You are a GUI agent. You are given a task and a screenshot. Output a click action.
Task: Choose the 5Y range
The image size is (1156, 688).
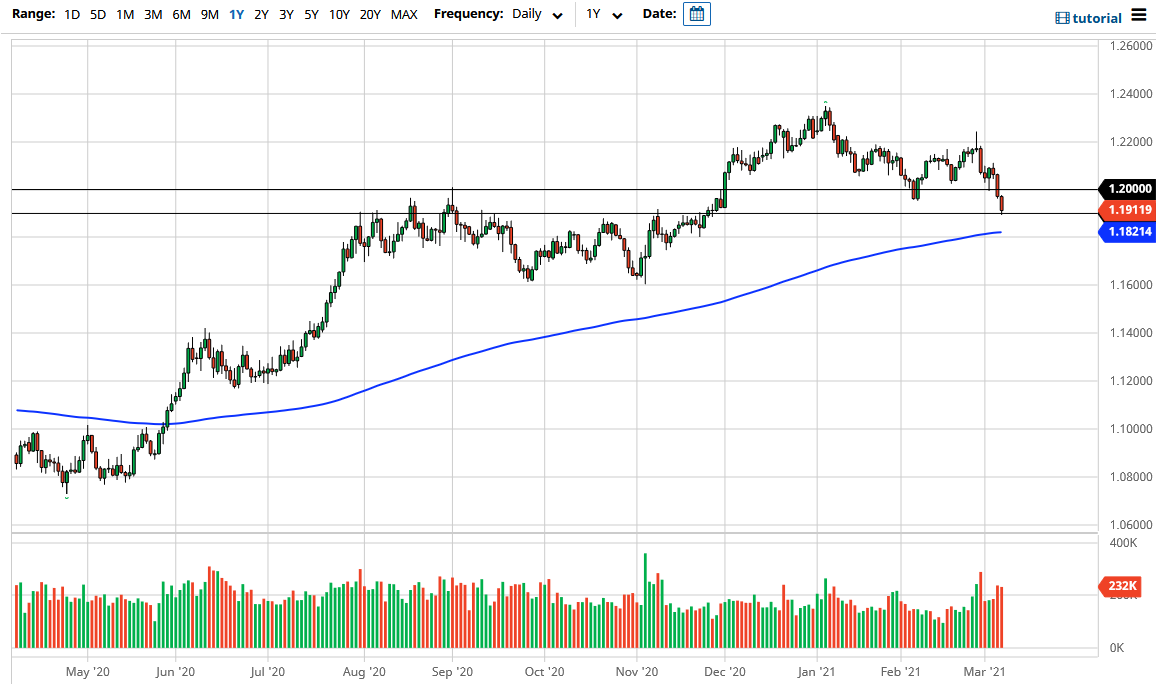[311, 15]
